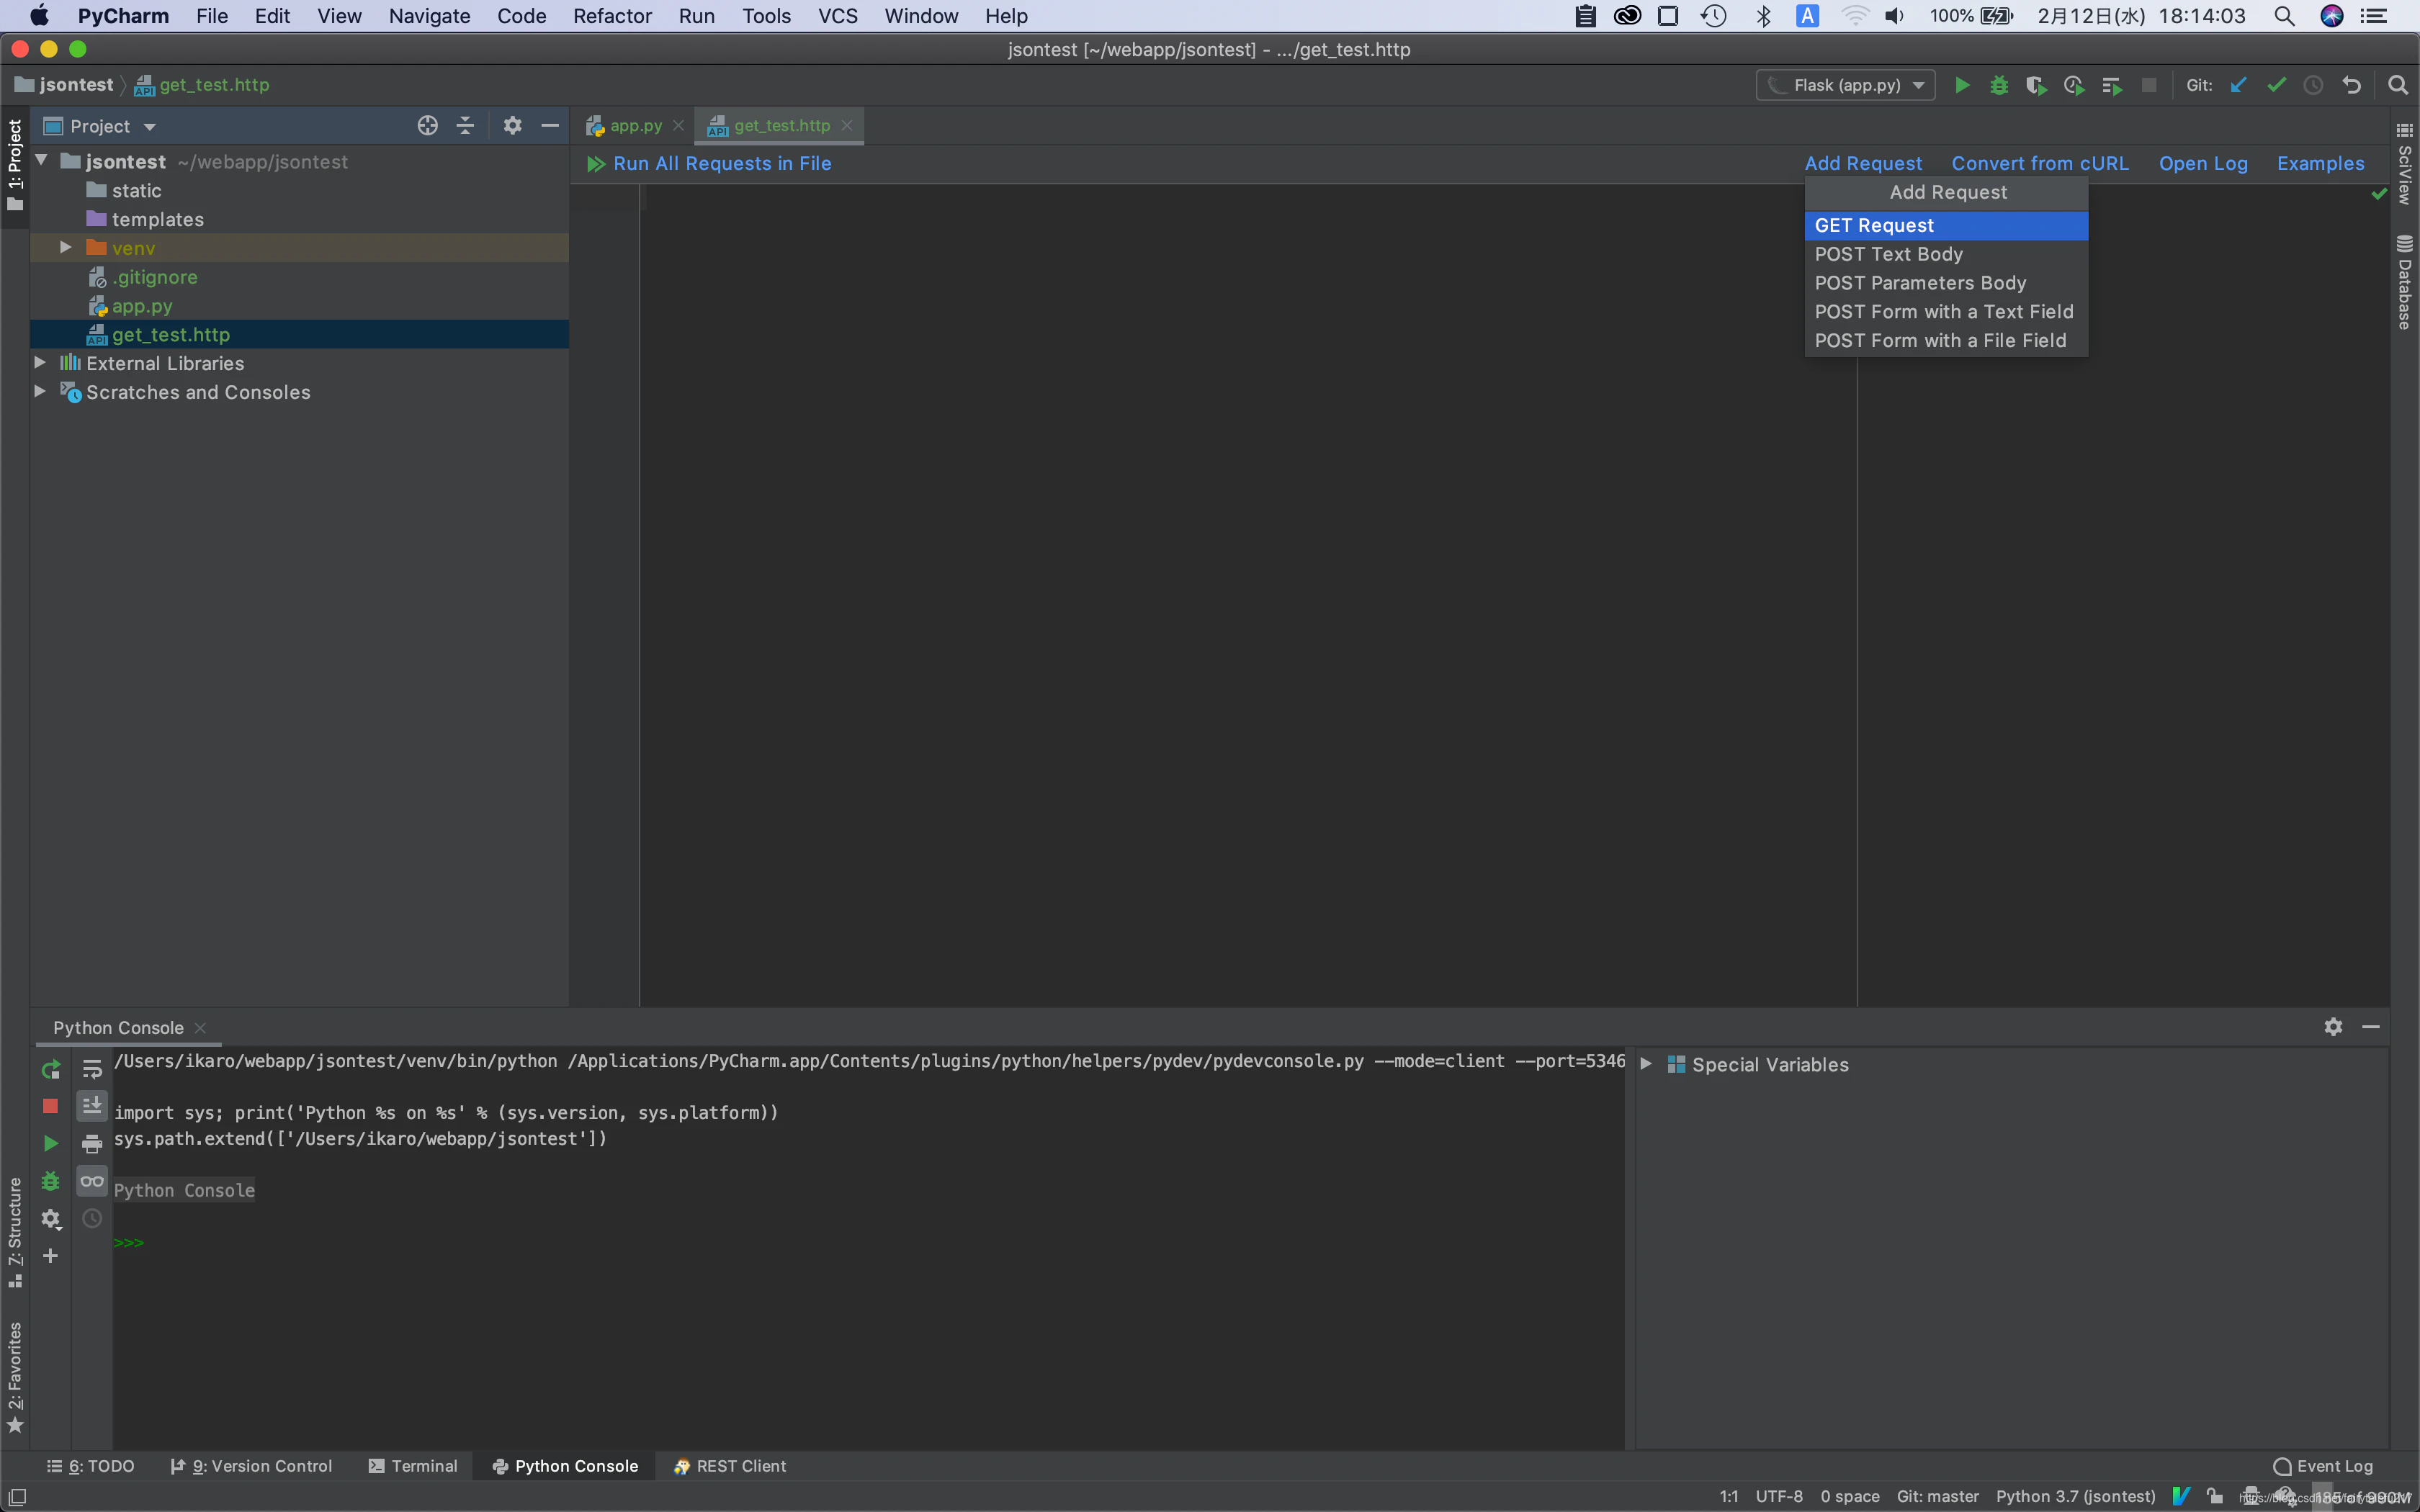Click the locate file crosshair icon in Project panel
2420x1512 pixels.
pos(427,126)
